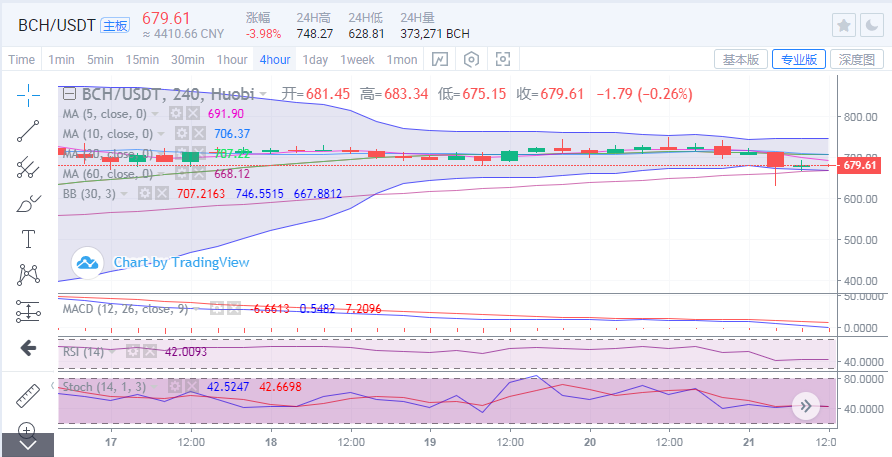Select the 15min interval
The width and height of the screenshot is (892, 457).
[x=142, y=59]
